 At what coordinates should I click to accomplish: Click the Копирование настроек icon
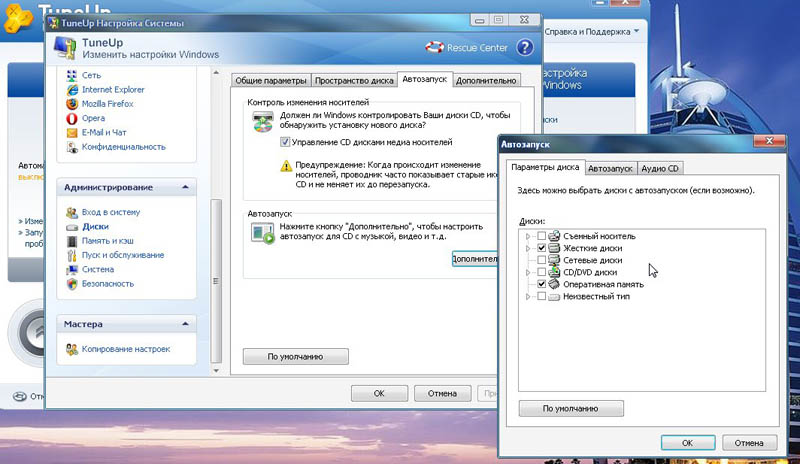point(72,349)
